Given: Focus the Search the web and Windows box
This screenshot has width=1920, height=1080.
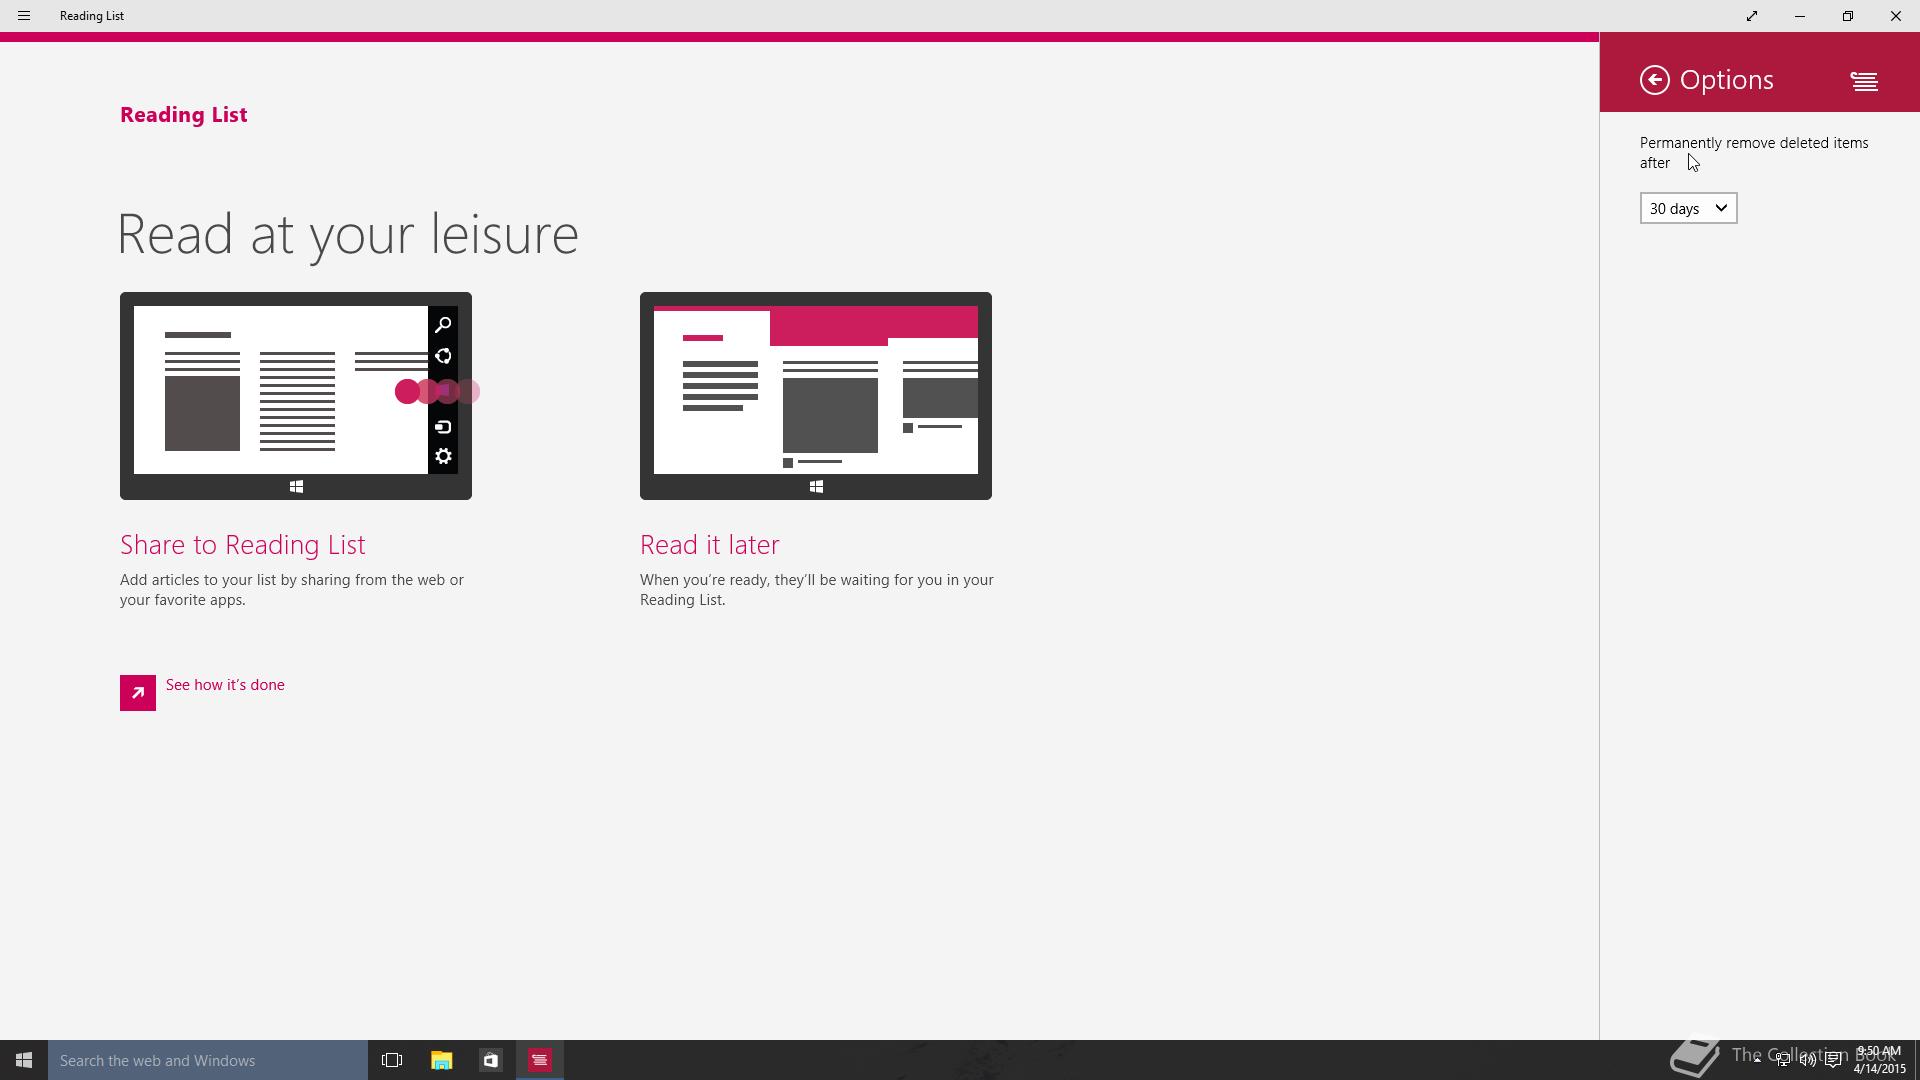Looking at the screenshot, I should point(208,1060).
